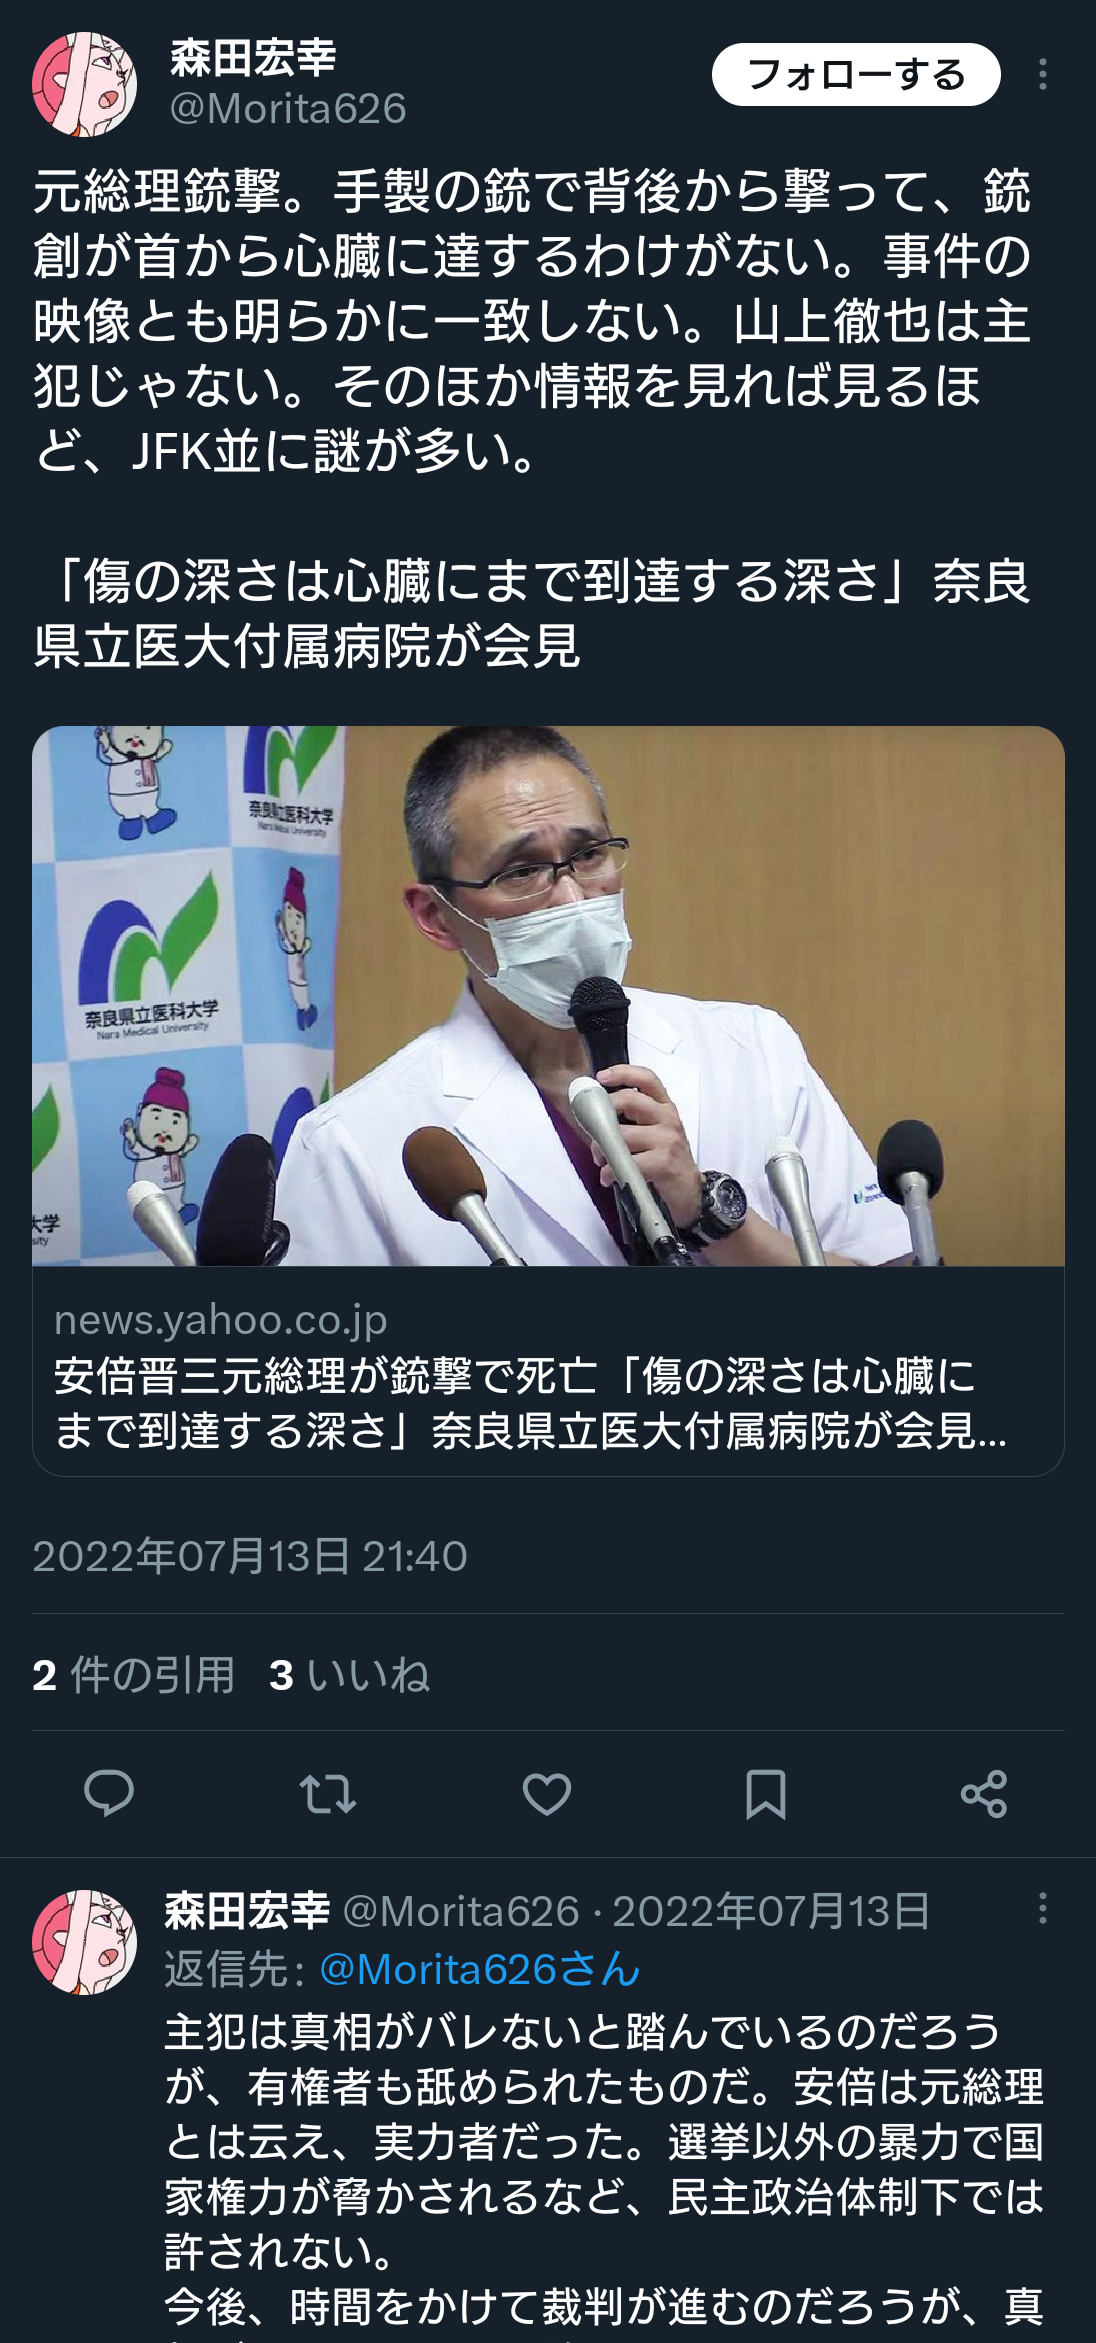Open the 2022年07月13日 21:40 timestamp
The height and width of the screenshot is (2343, 1096).
[x=250, y=1556]
